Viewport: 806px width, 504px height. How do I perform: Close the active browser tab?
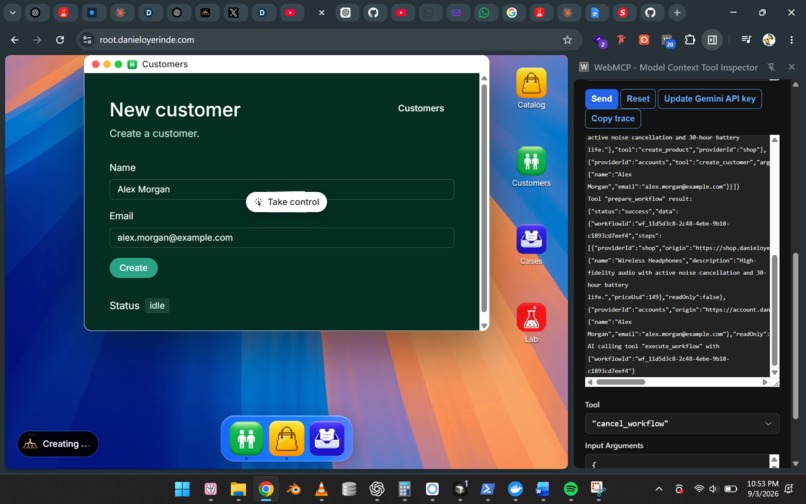point(321,13)
